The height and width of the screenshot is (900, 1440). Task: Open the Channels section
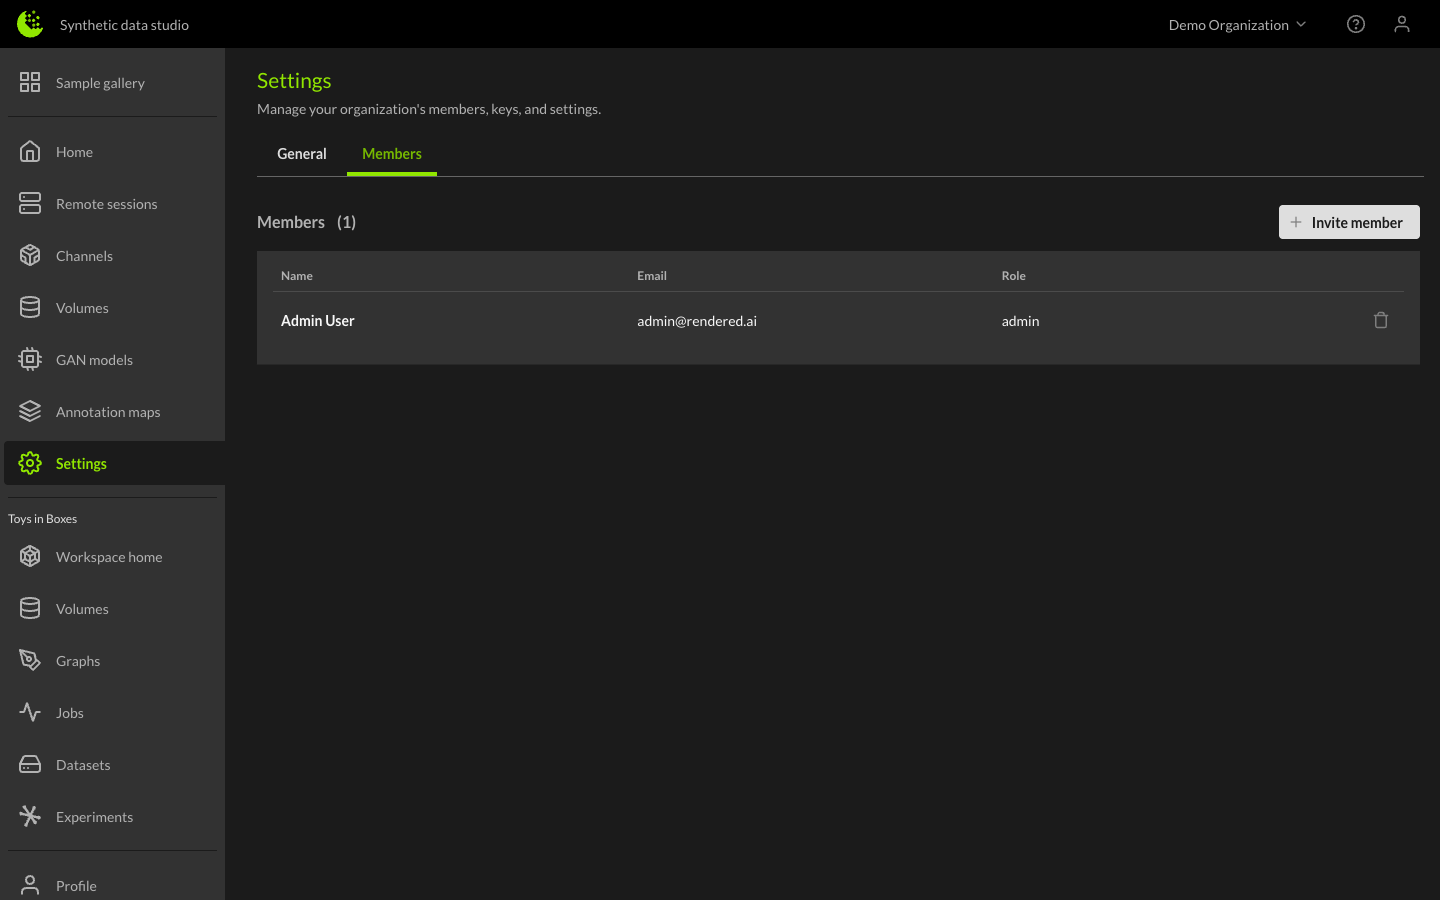click(84, 256)
